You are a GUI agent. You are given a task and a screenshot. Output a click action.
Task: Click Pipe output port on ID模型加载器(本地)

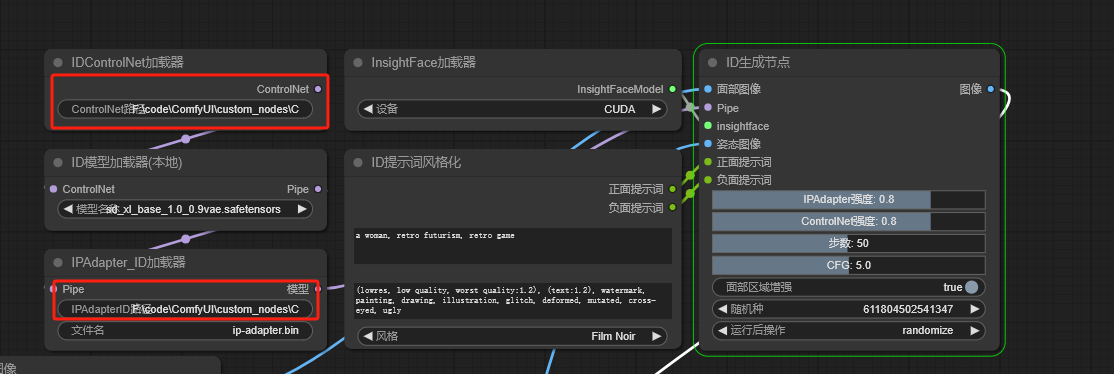[318, 189]
